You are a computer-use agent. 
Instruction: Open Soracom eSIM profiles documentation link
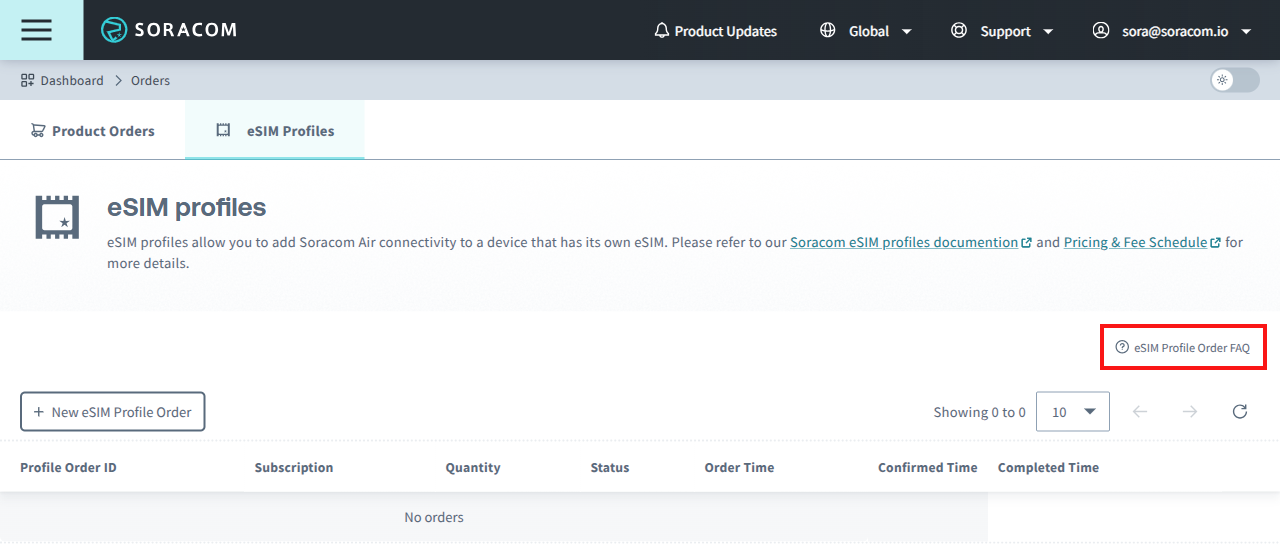[x=911, y=242]
